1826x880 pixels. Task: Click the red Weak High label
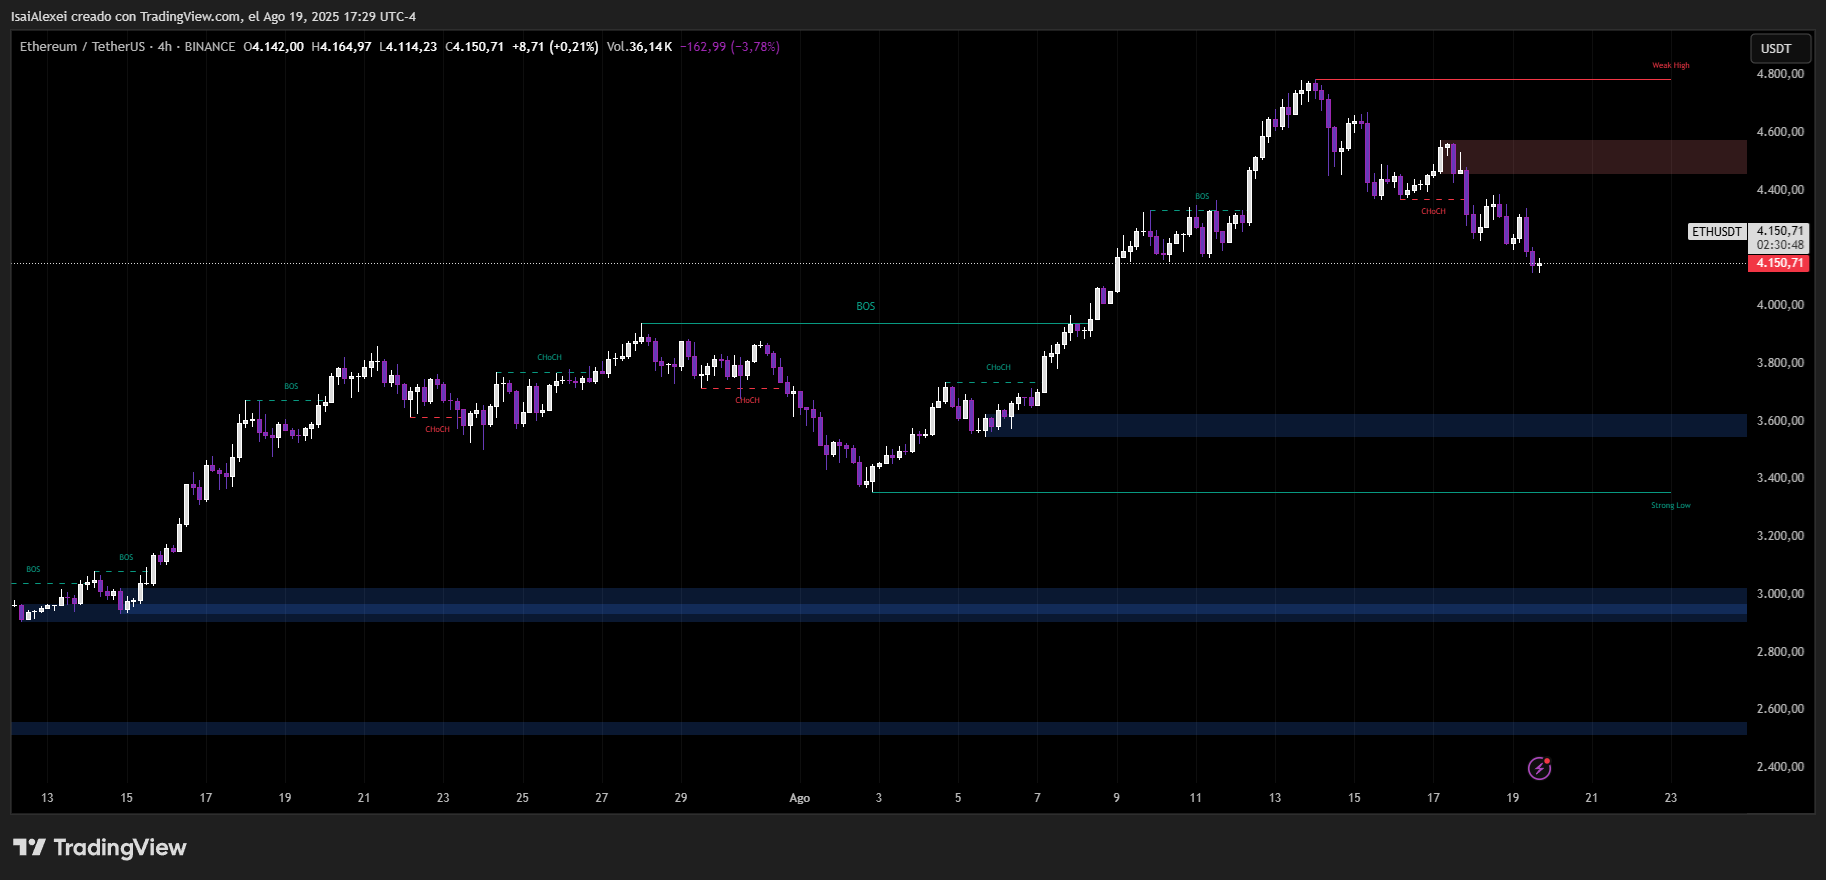pos(1670,66)
